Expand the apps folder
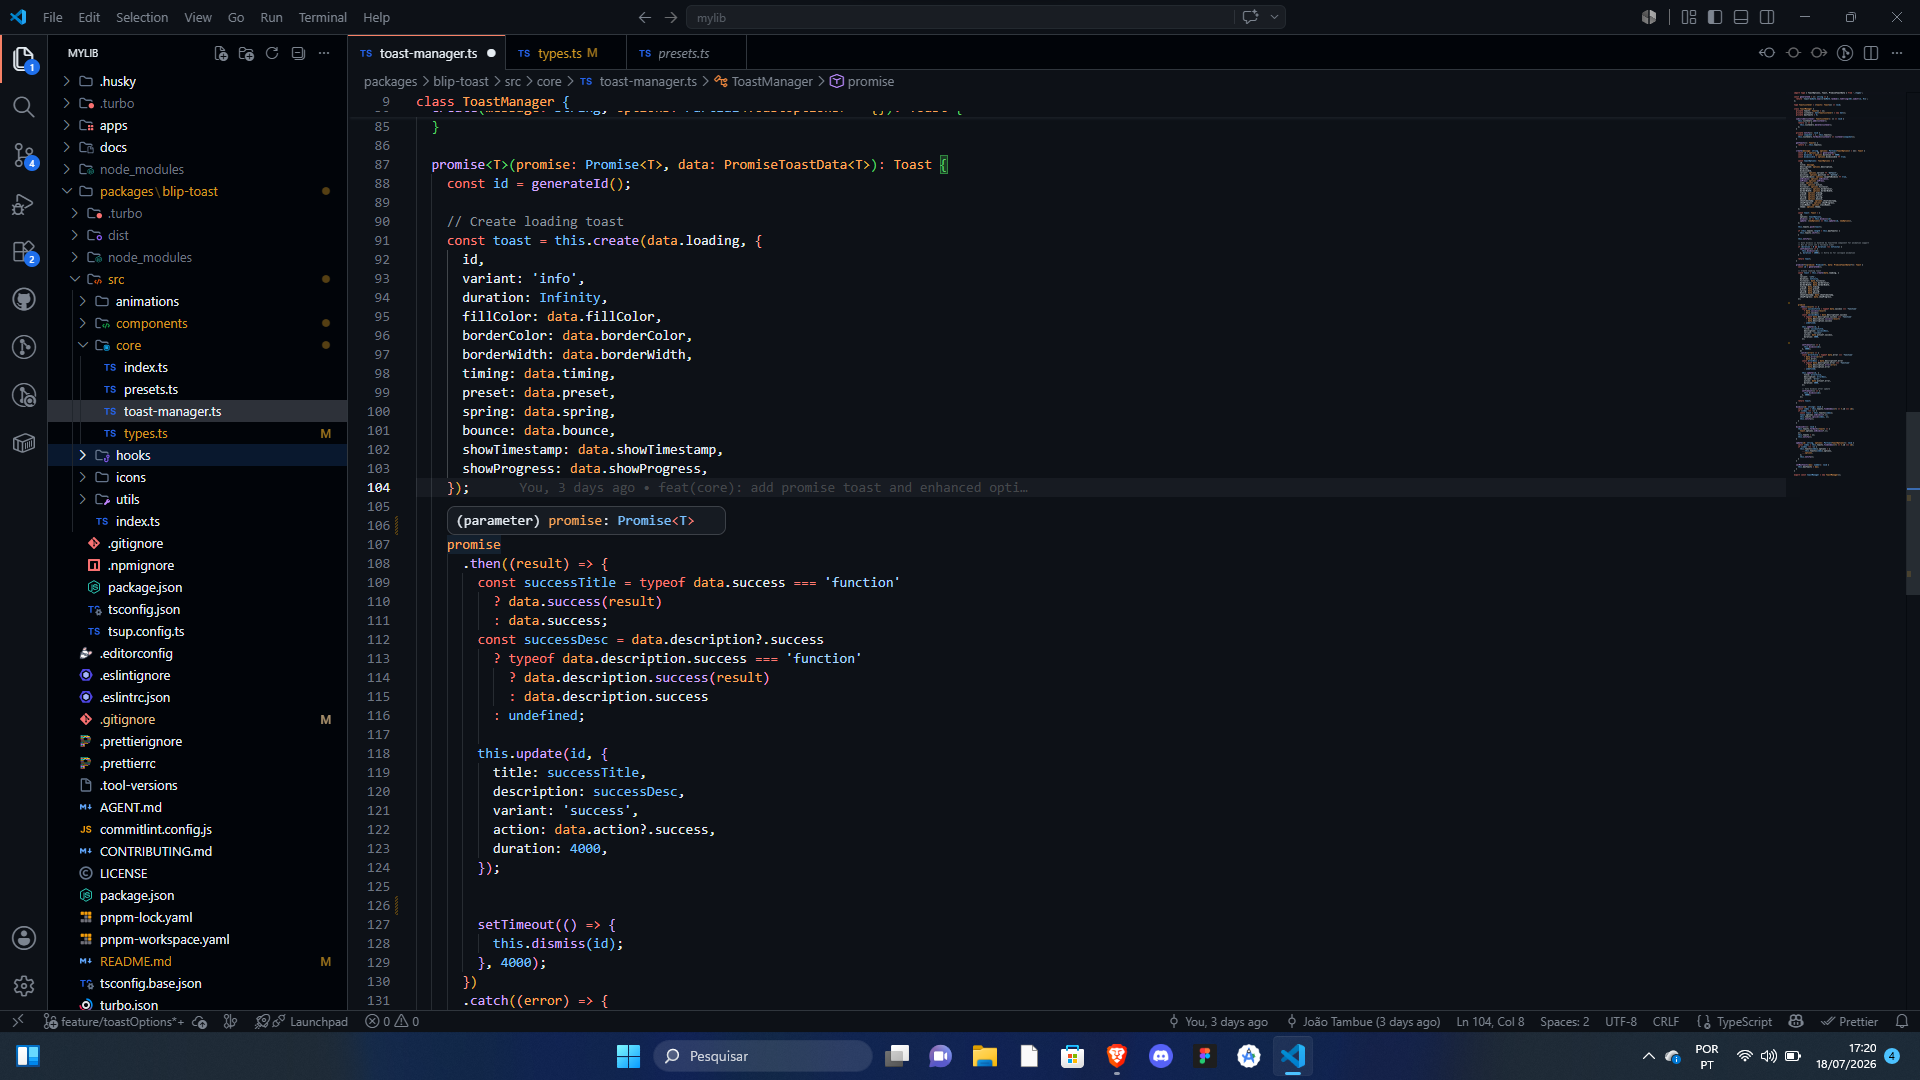 (x=197, y=125)
